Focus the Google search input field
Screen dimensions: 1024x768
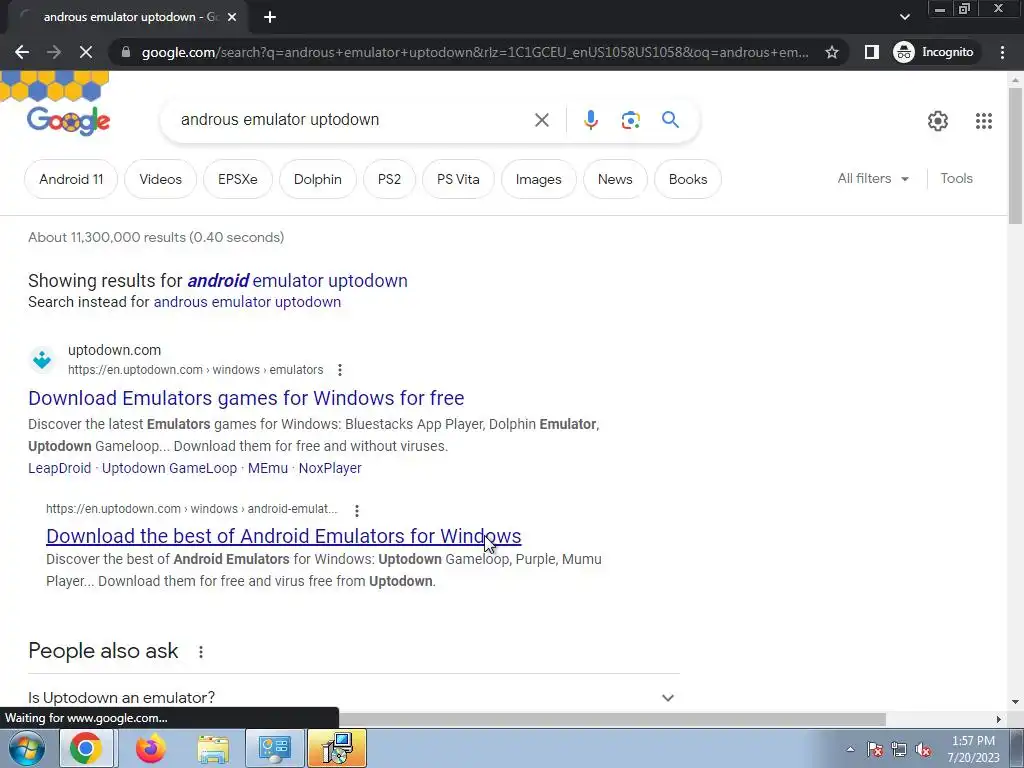353,120
